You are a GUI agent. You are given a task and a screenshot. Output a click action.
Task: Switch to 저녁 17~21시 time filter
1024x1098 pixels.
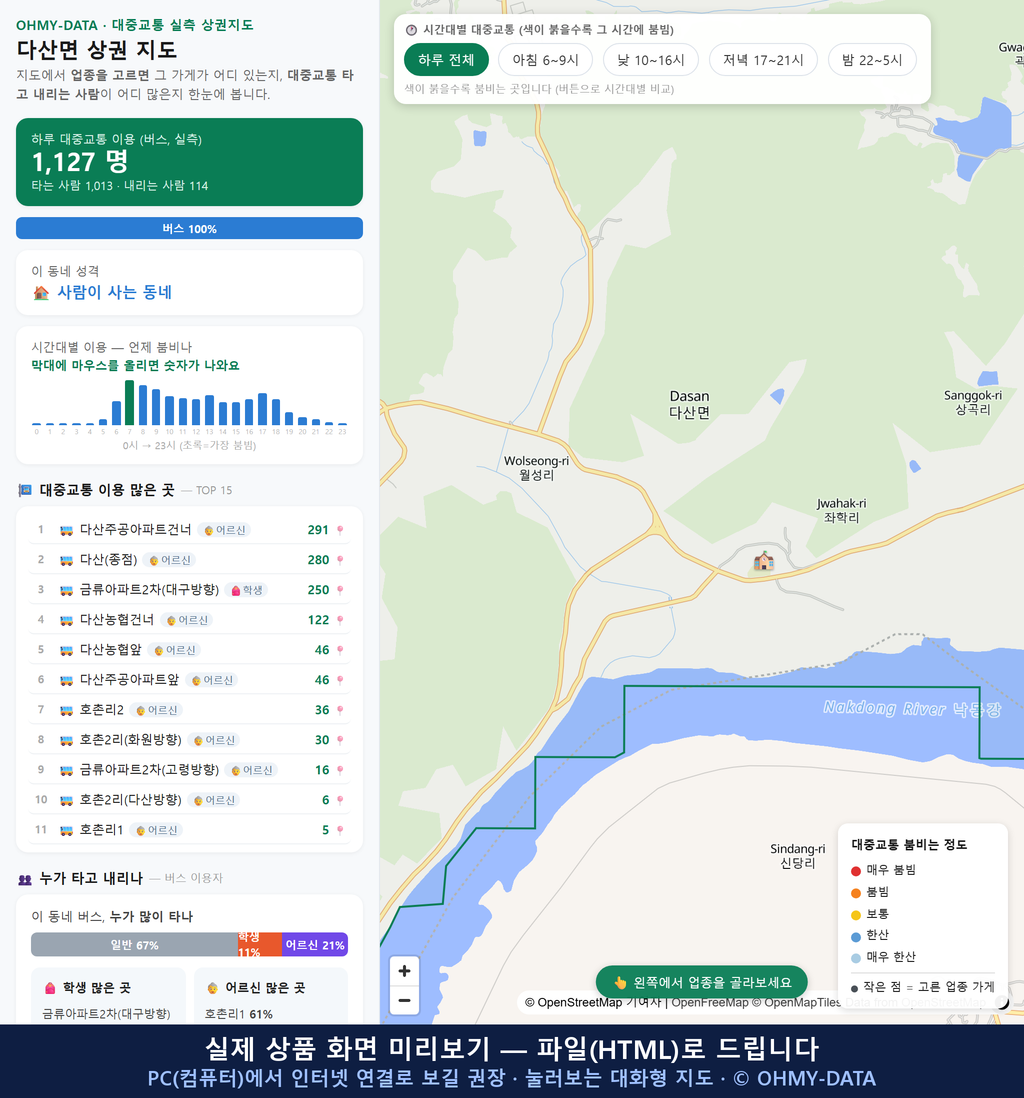763,60
